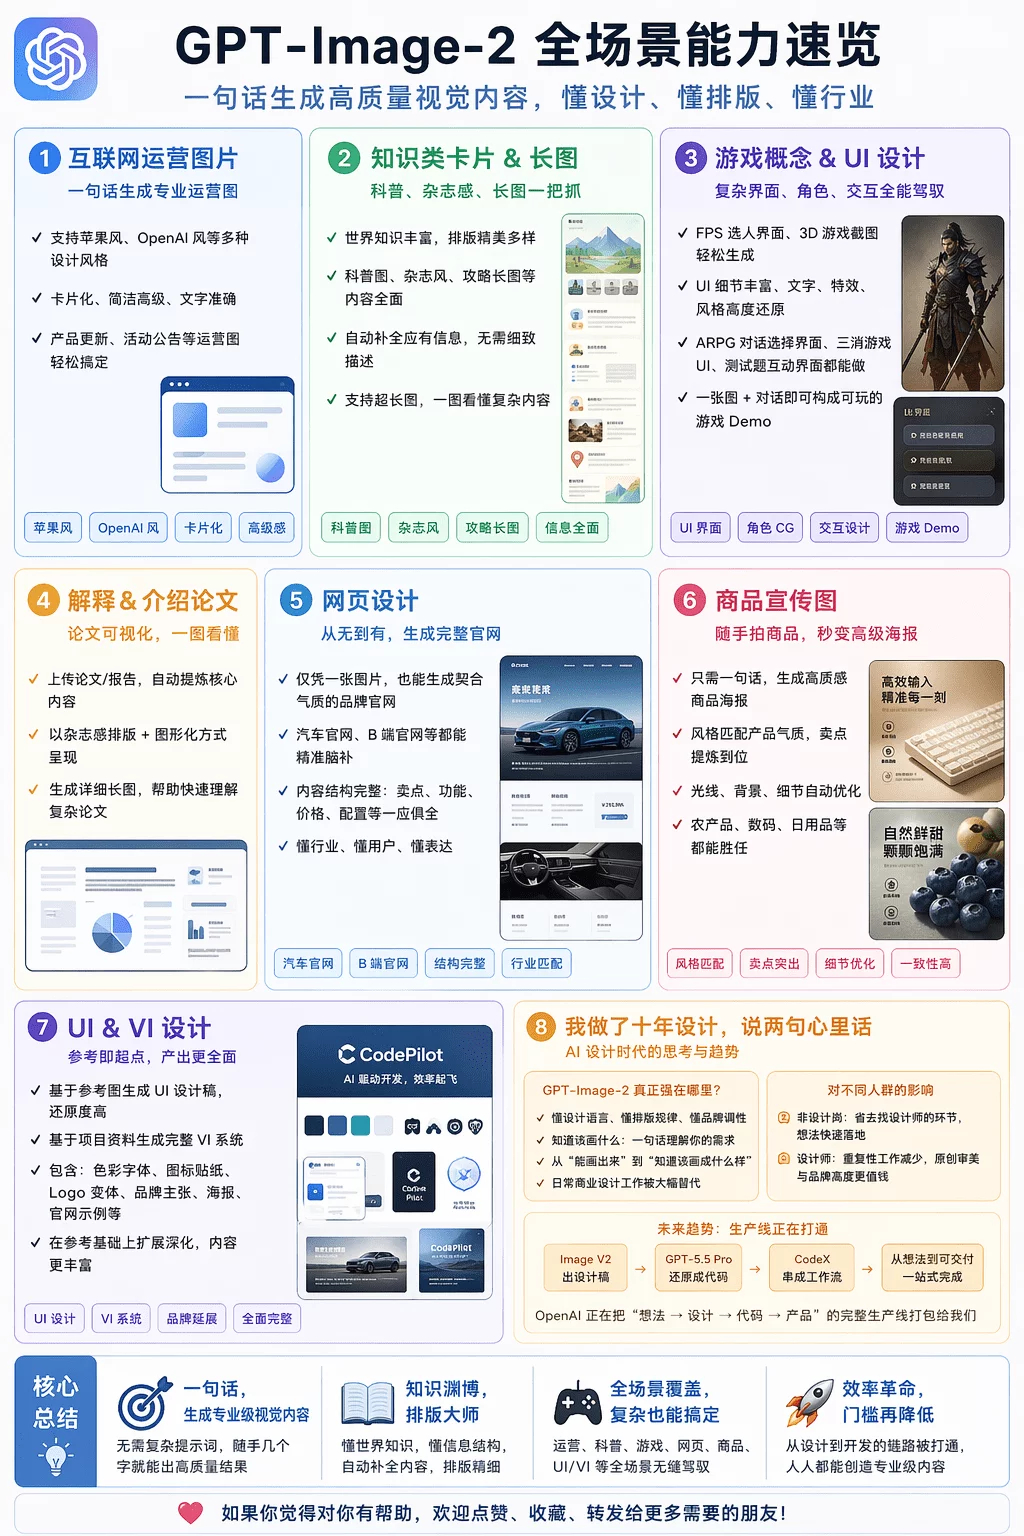Select the 科普图 tag
Viewport: 1024px width, 1536px height.
tap(351, 528)
